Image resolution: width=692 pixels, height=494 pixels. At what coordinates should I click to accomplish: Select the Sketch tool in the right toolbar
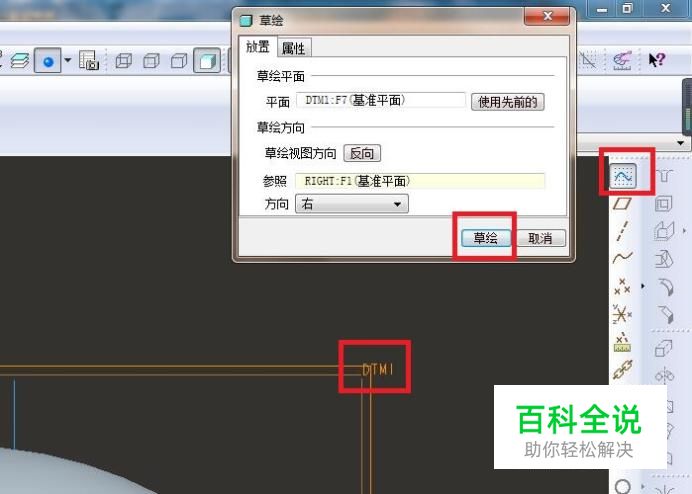click(x=623, y=176)
